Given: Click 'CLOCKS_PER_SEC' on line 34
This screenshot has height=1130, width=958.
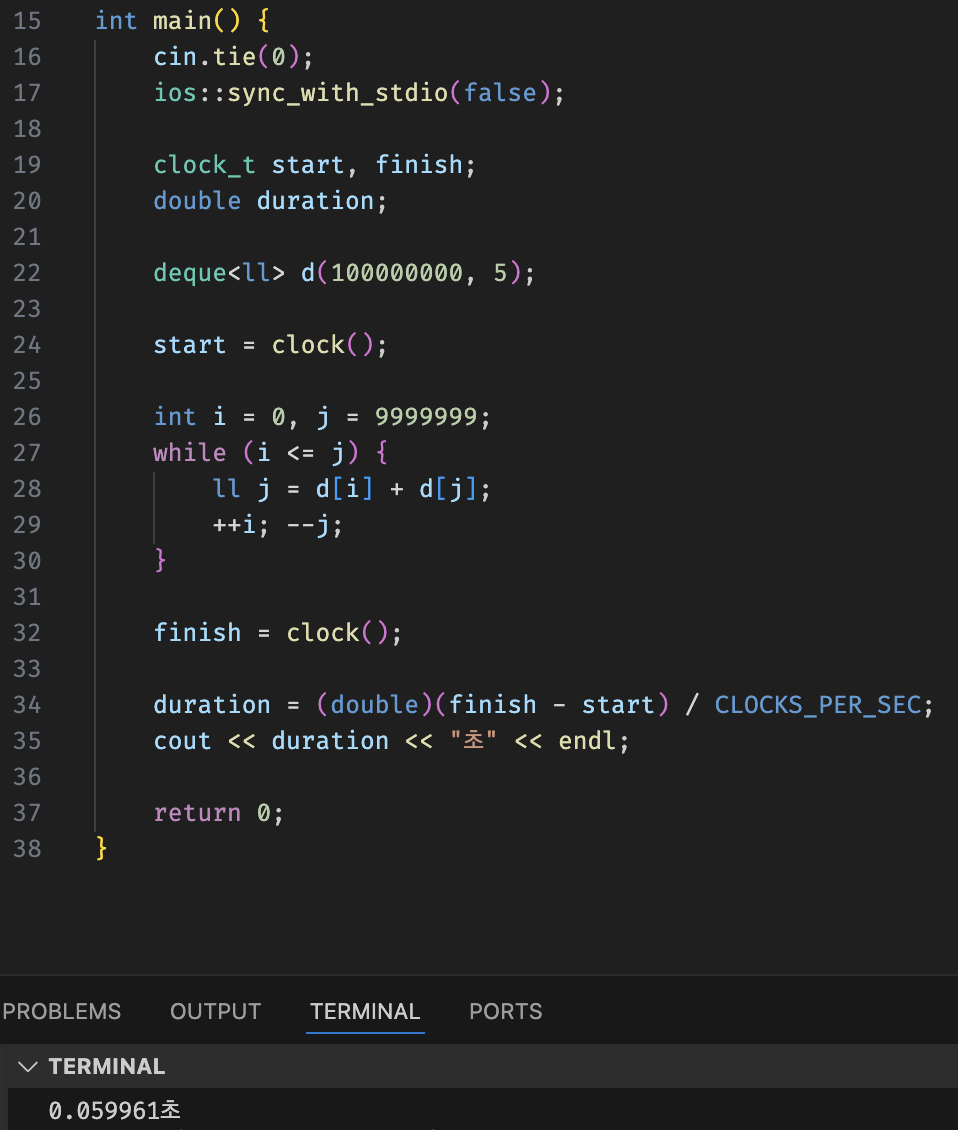Looking at the screenshot, I should tap(818, 705).
